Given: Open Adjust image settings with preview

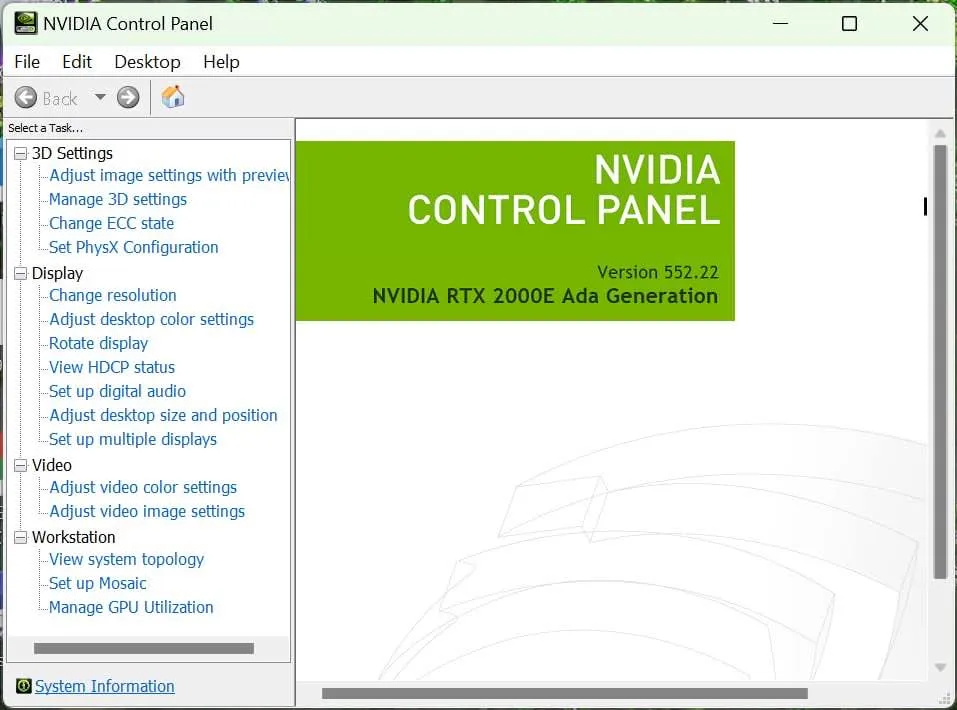Looking at the screenshot, I should [x=169, y=175].
